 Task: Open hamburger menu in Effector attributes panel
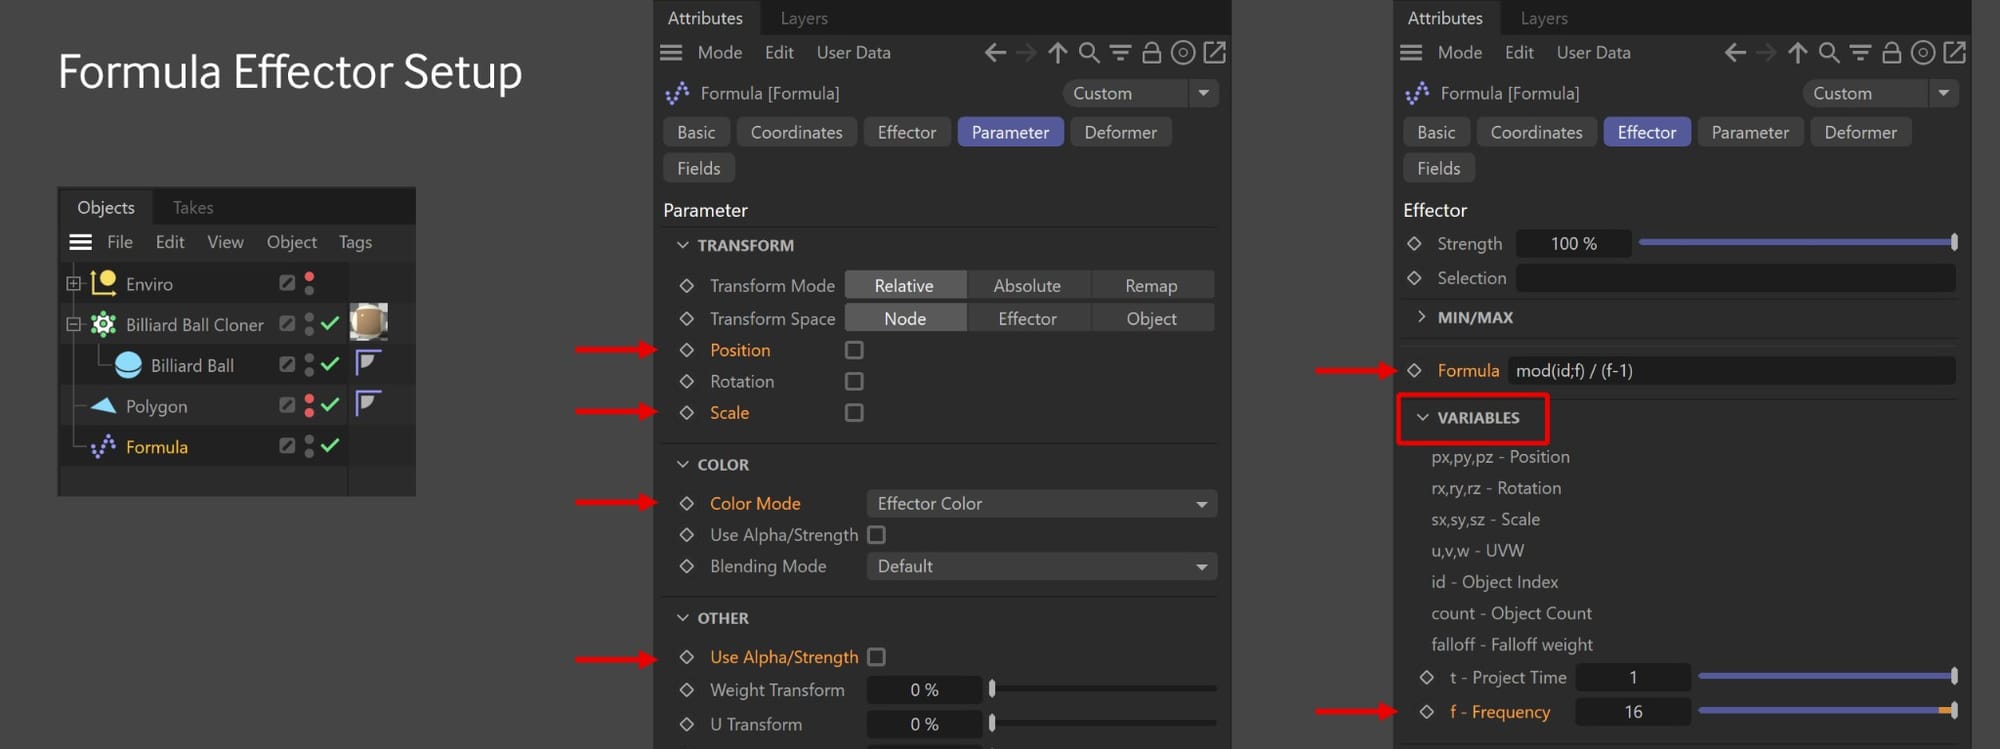tap(1411, 52)
